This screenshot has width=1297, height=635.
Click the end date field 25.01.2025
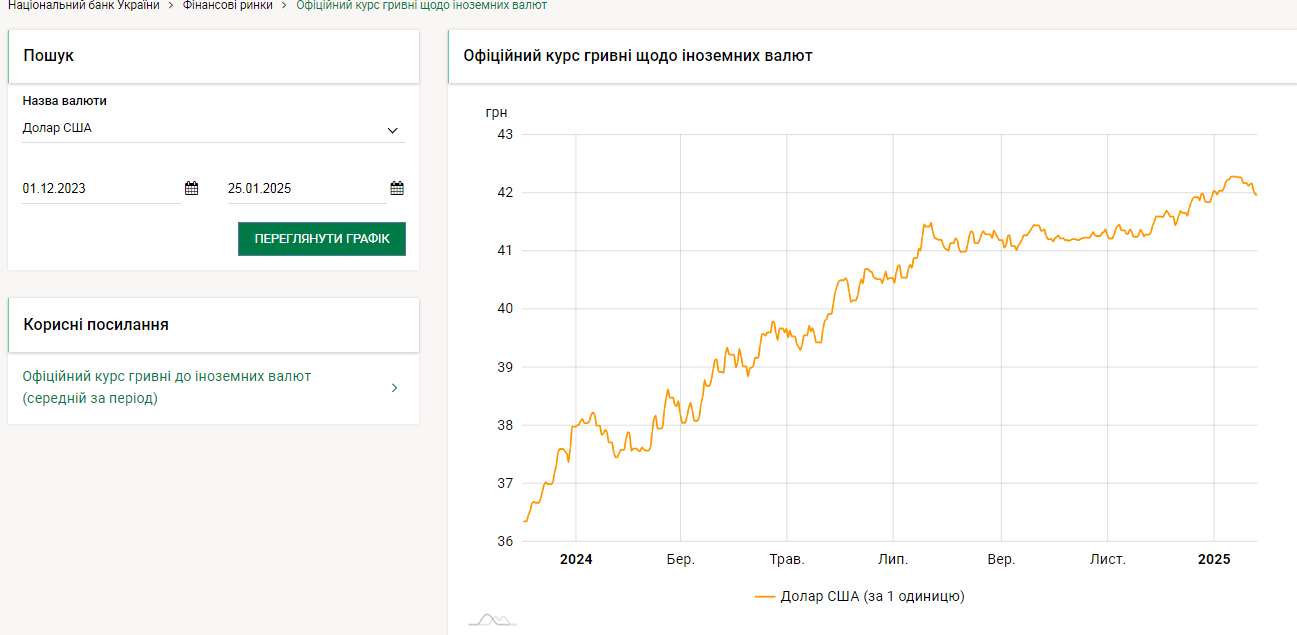click(305, 188)
